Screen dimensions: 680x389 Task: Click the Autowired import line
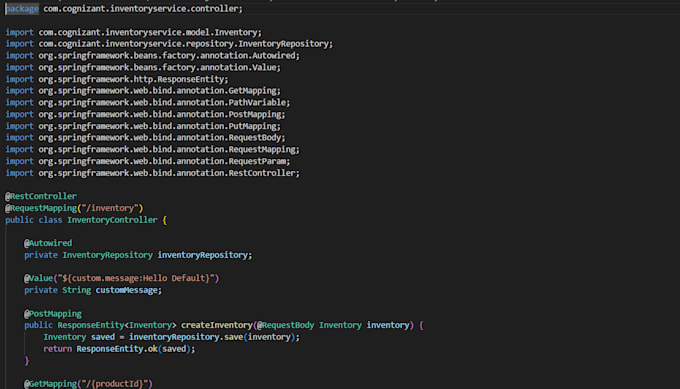point(152,56)
